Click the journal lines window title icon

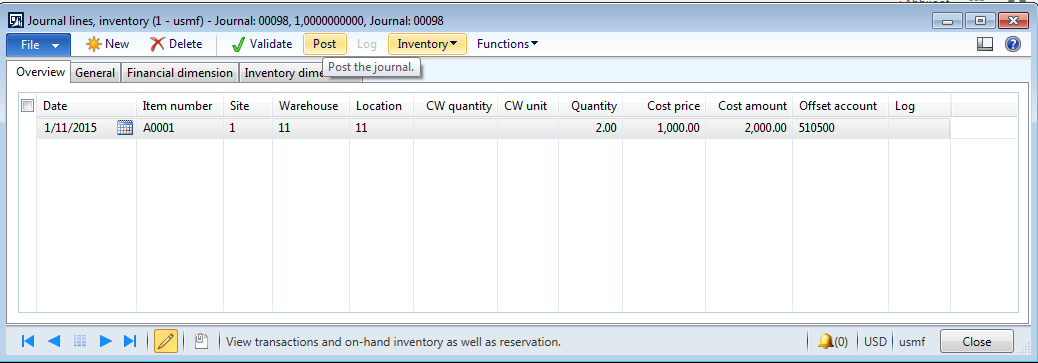click(x=15, y=21)
